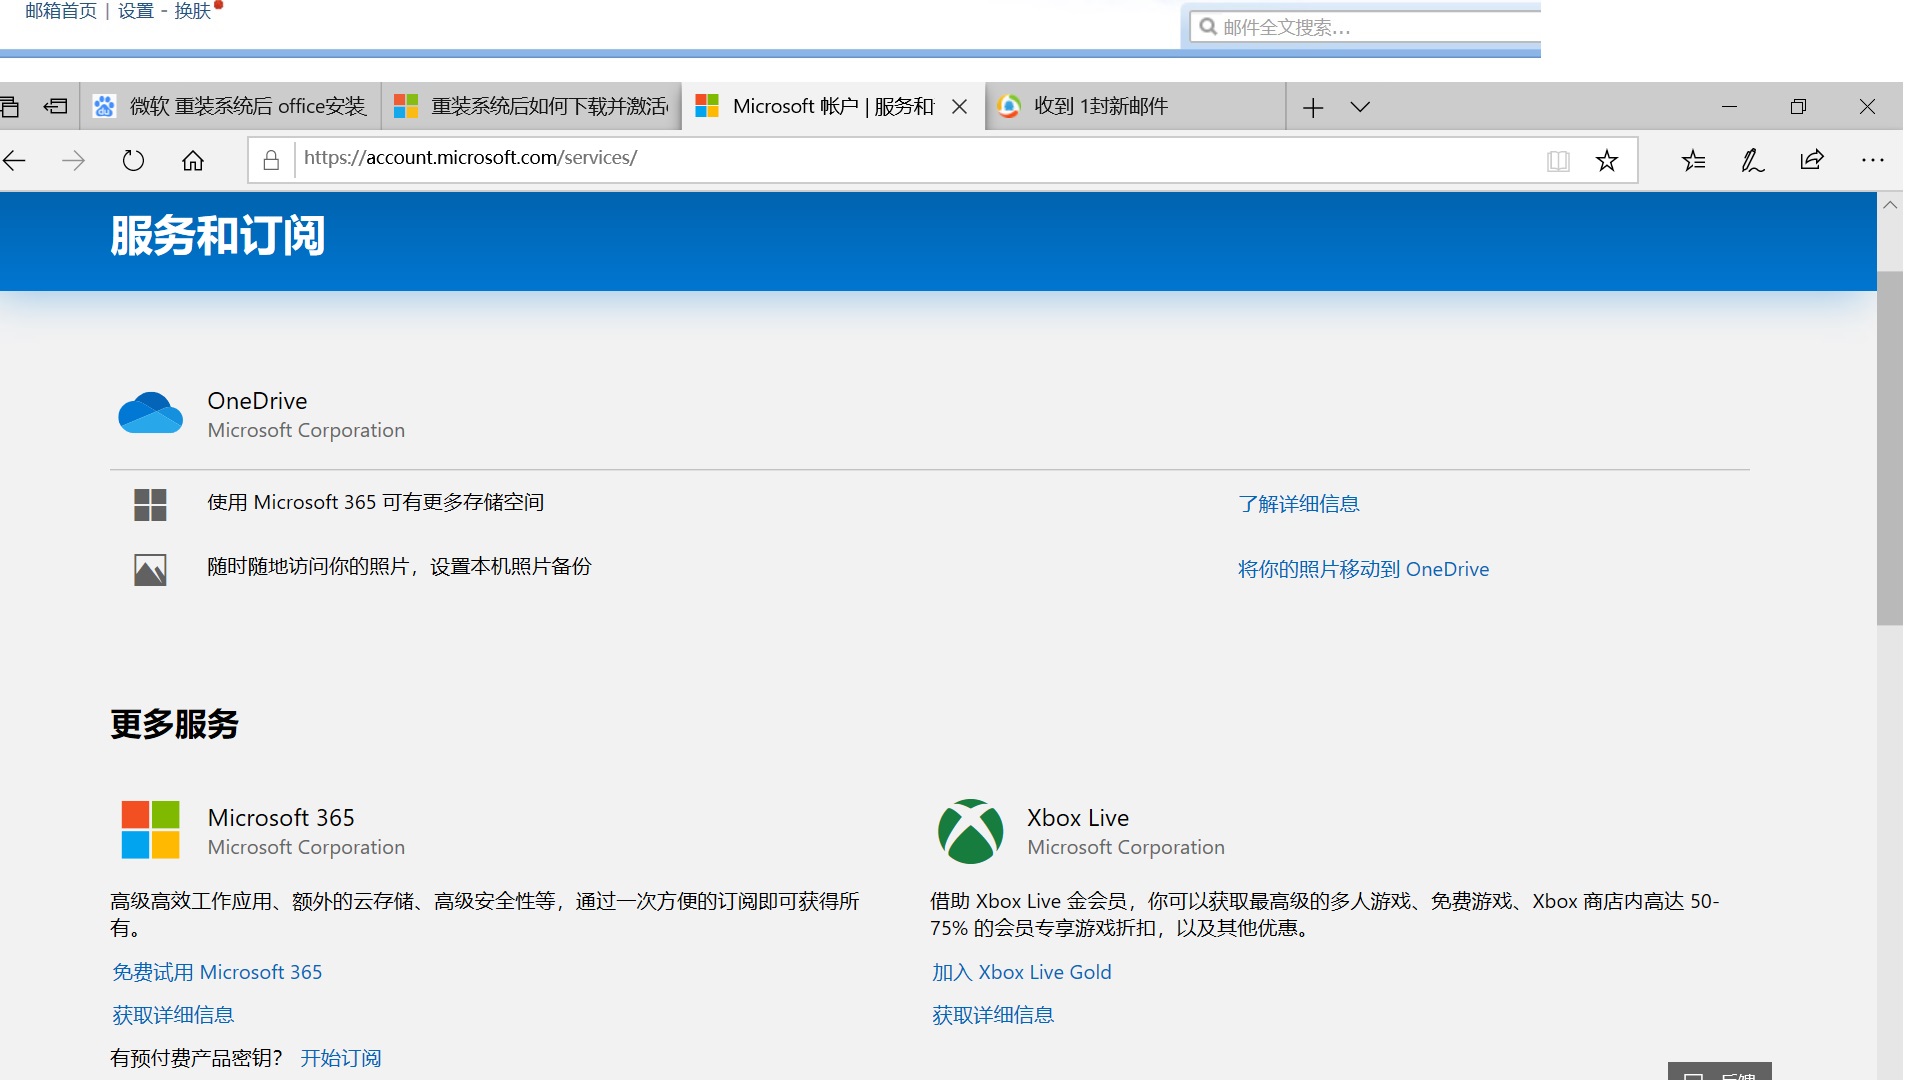
Task: Click the browser forward arrow
Action: [x=73, y=160]
